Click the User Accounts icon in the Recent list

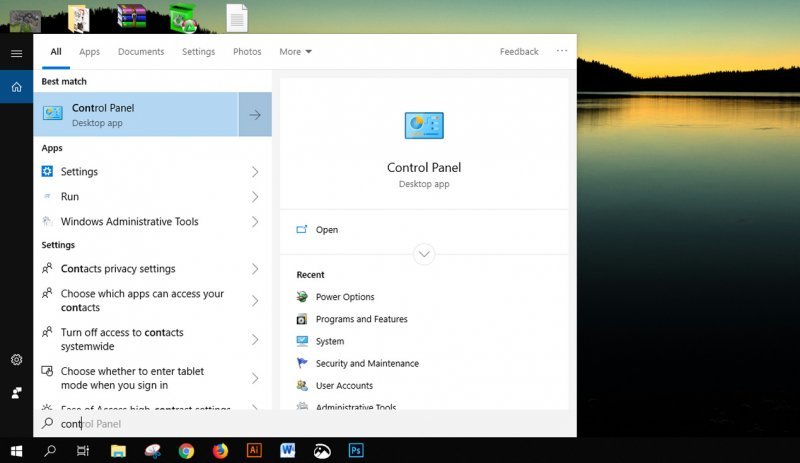[x=302, y=385]
